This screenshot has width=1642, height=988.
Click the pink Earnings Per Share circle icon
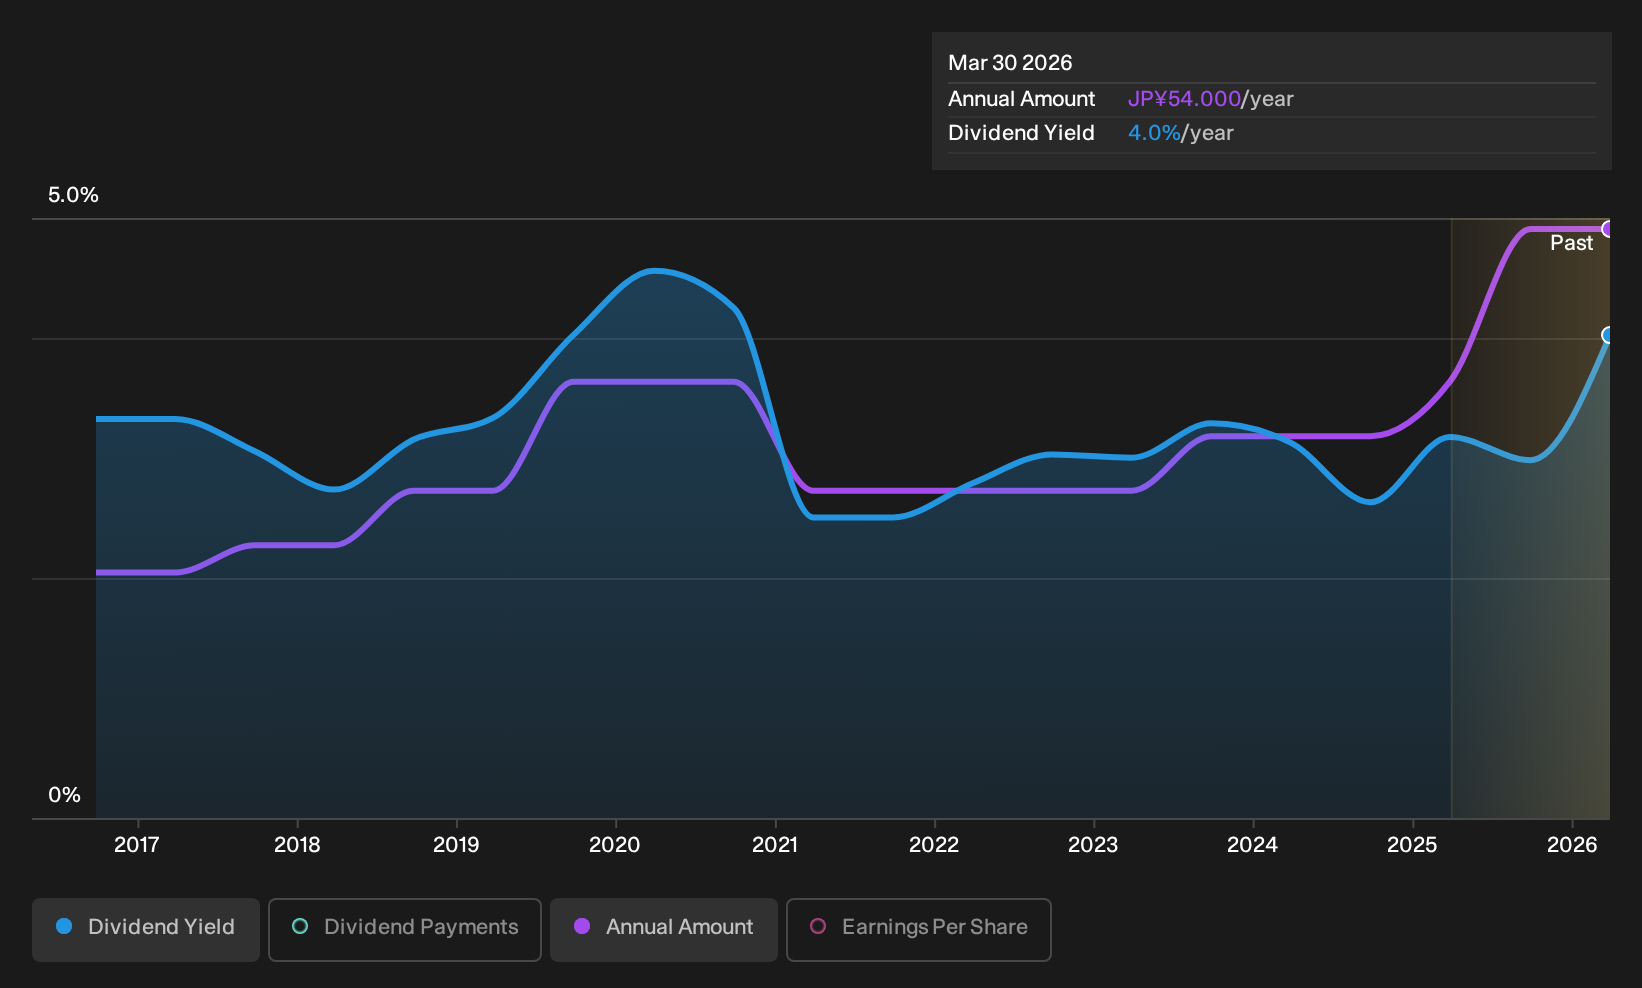tap(818, 927)
